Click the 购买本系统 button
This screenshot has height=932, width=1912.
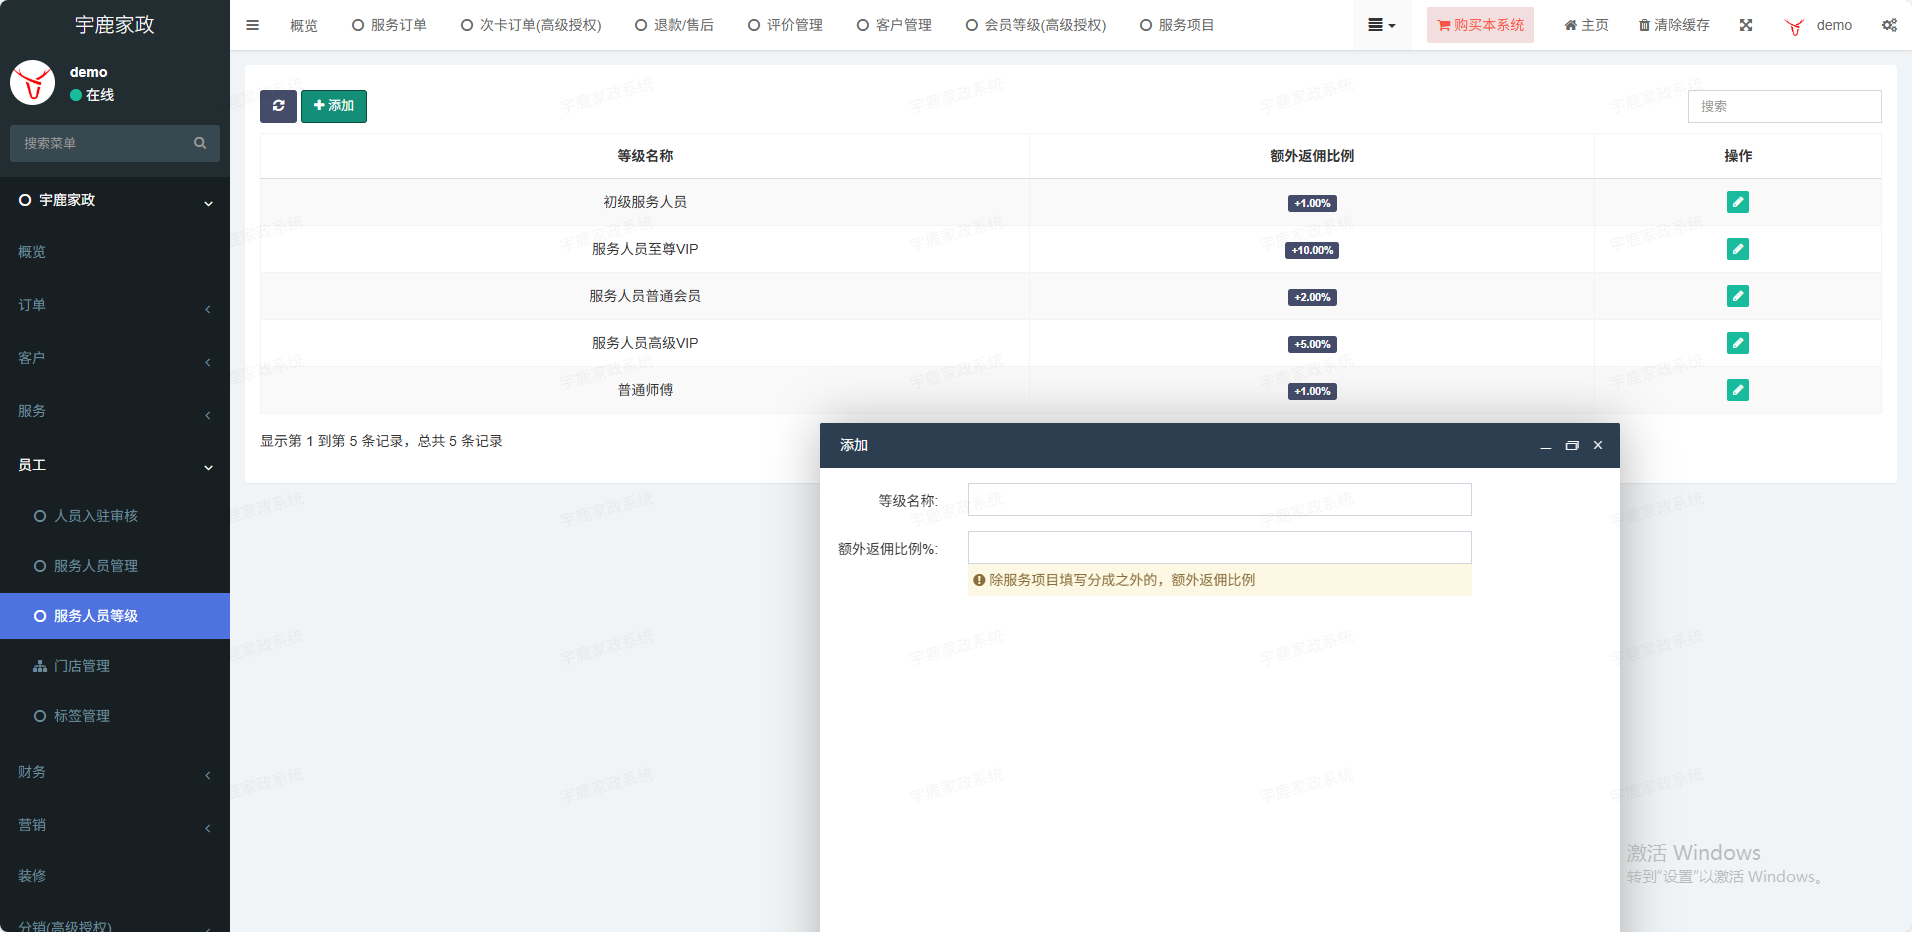click(1480, 25)
